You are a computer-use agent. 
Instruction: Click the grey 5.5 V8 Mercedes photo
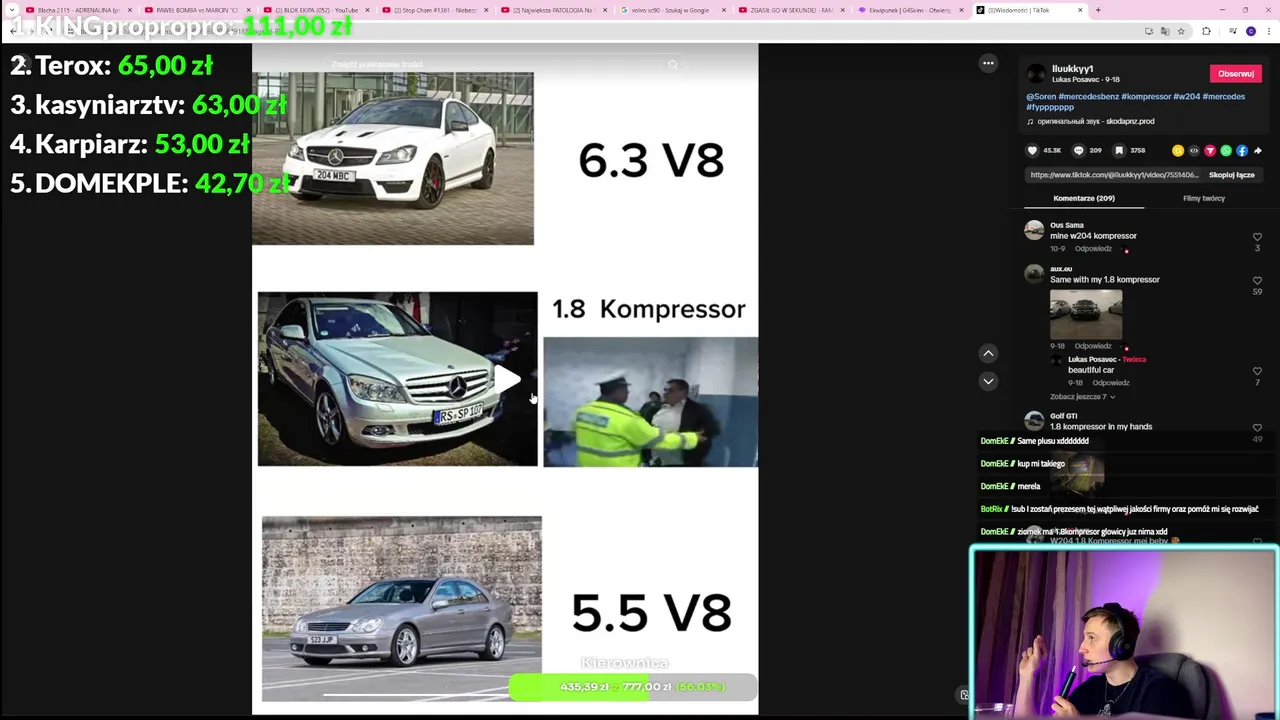pyautogui.click(x=402, y=608)
